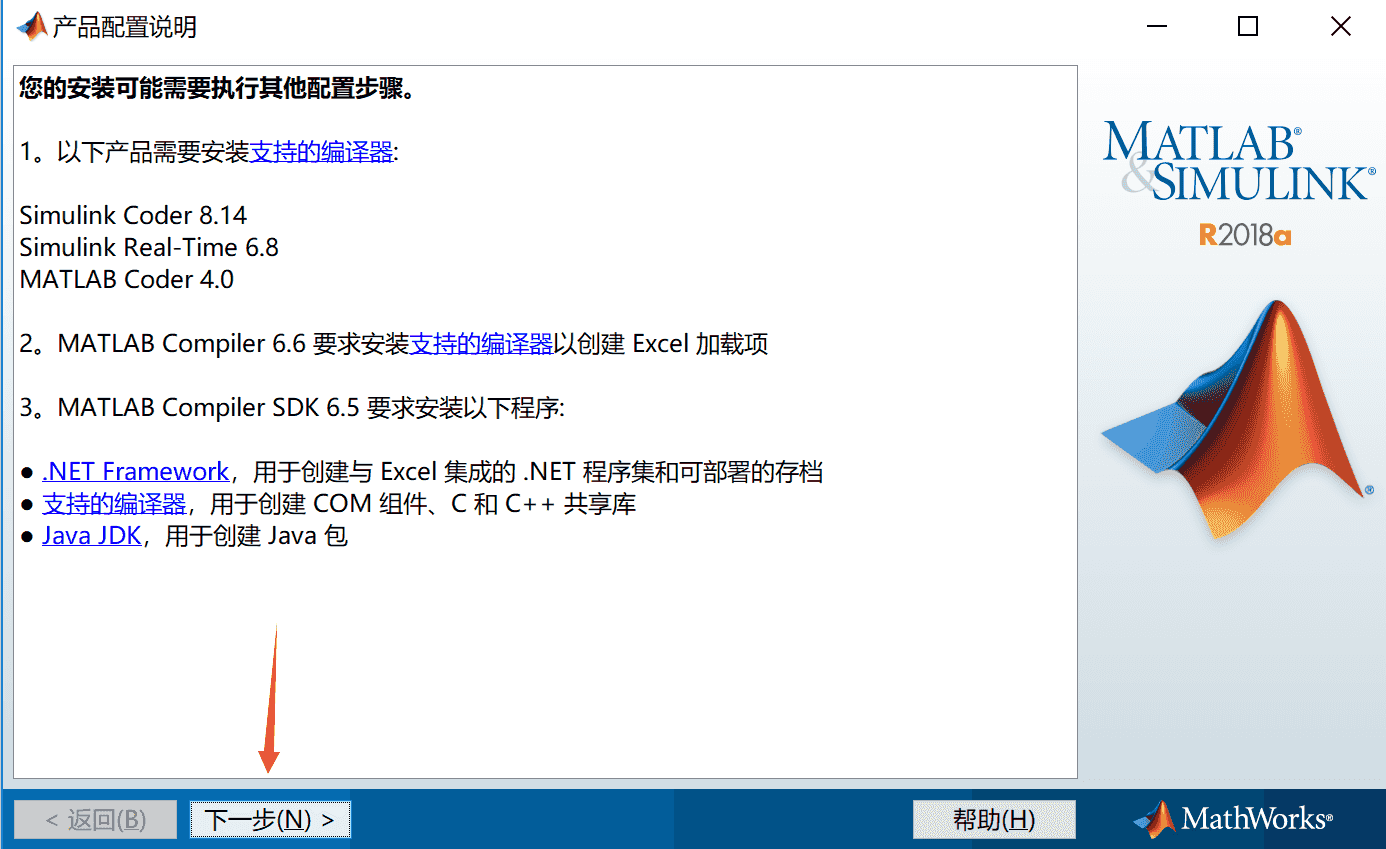Screen dimensions: 1386x849
Task: Click the disabled Back (返回) button
Action: click(96, 820)
